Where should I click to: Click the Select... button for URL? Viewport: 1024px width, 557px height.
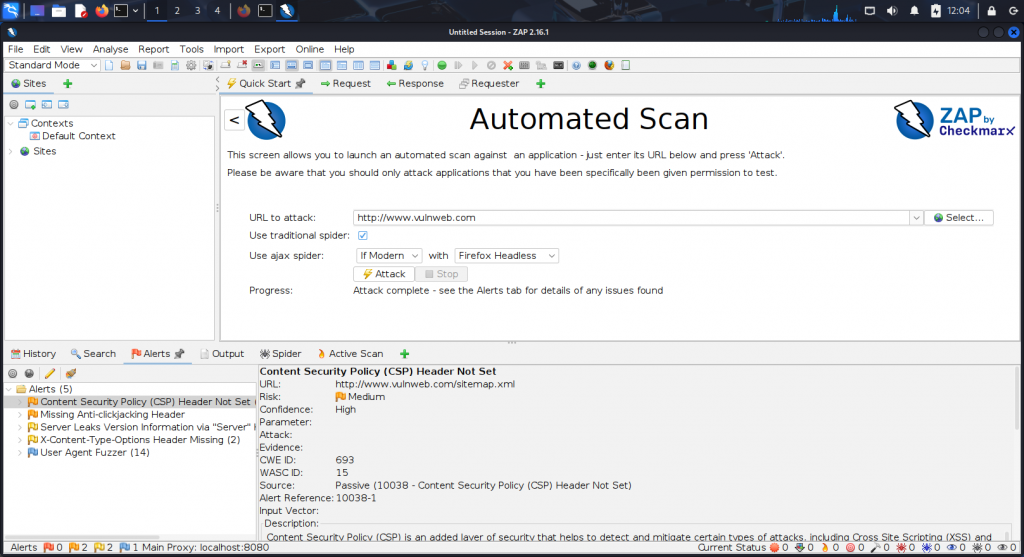(958, 217)
